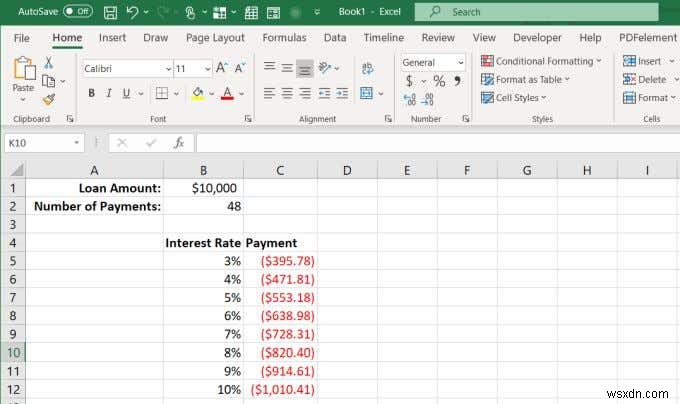The width and height of the screenshot is (680, 404).
Task: Open the Formulas tab
Action: click(284, 38)
